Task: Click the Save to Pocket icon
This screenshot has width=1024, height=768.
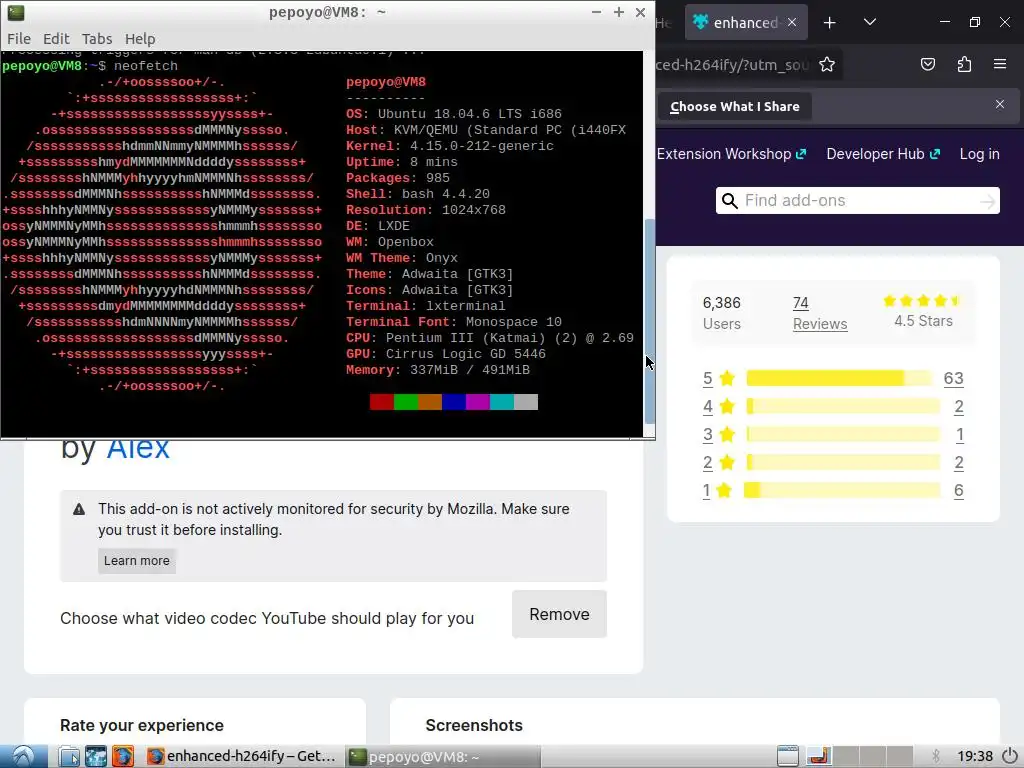Action: pyautogui.click(x=927, y=64)
